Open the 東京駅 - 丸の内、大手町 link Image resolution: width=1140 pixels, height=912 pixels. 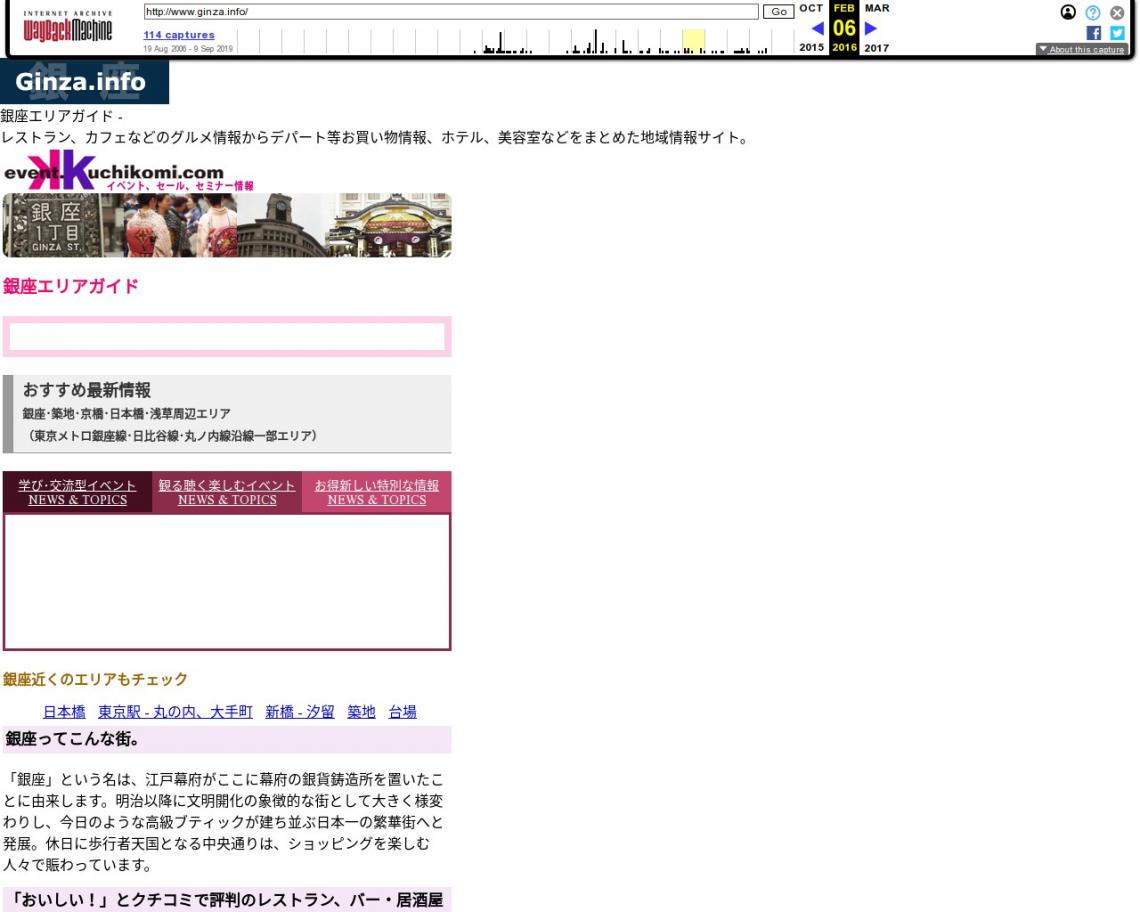point(175,711)
